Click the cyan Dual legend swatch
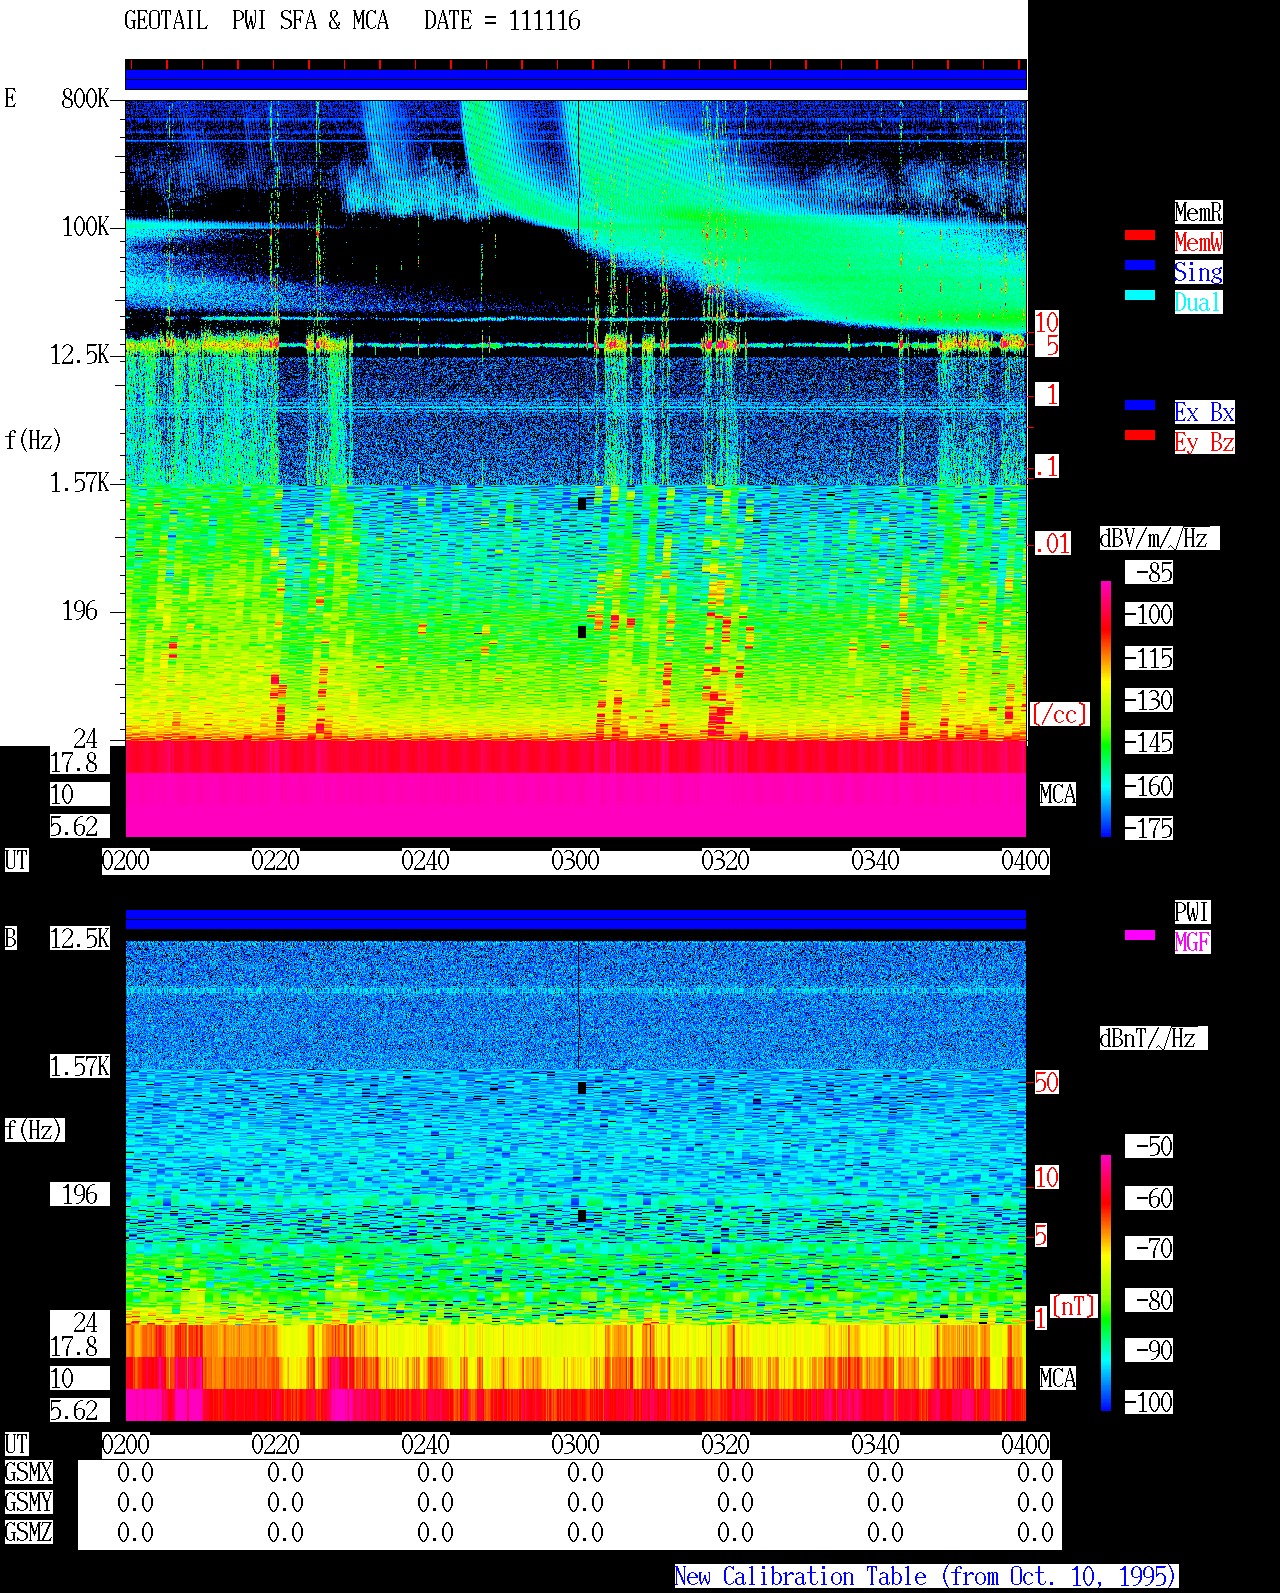Image resolution: width=1280 pixels, height=1593 pixels. pos(1140,296)
